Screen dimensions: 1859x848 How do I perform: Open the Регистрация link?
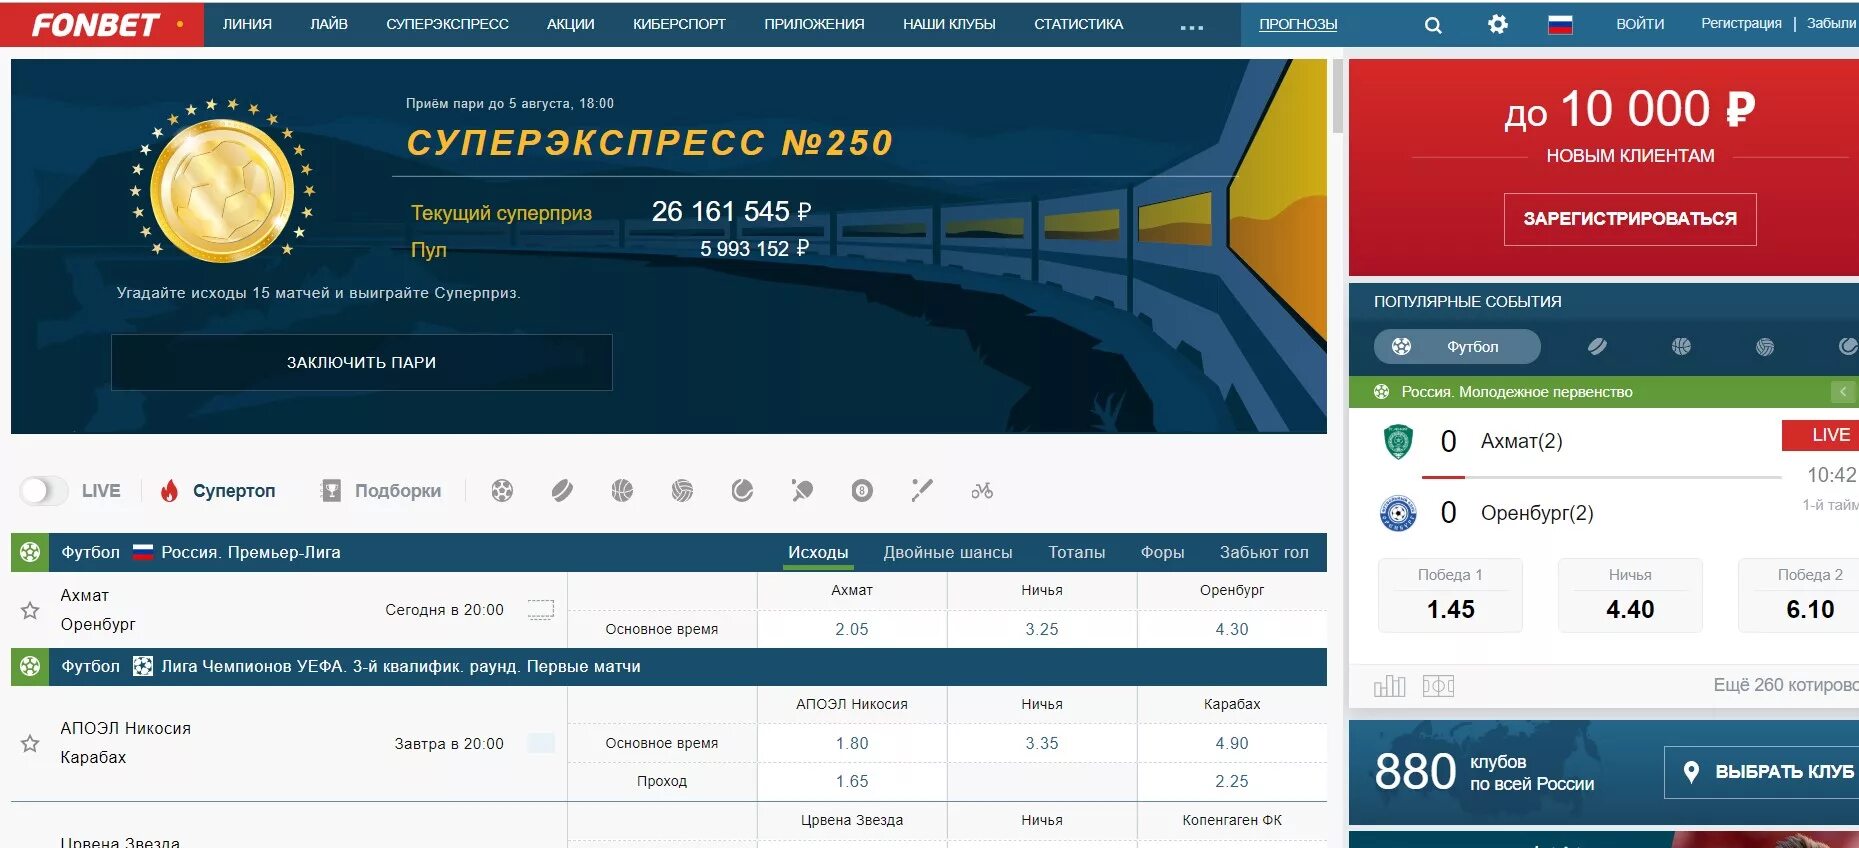click(1741, 23)
